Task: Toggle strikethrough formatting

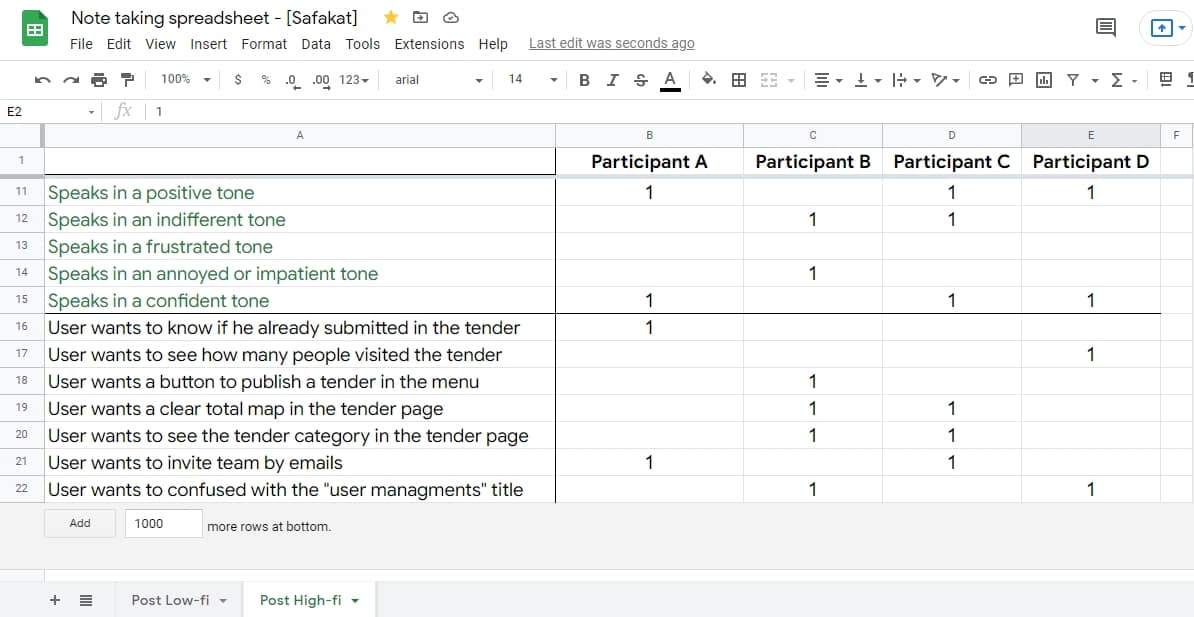Action: coord(640,80)
